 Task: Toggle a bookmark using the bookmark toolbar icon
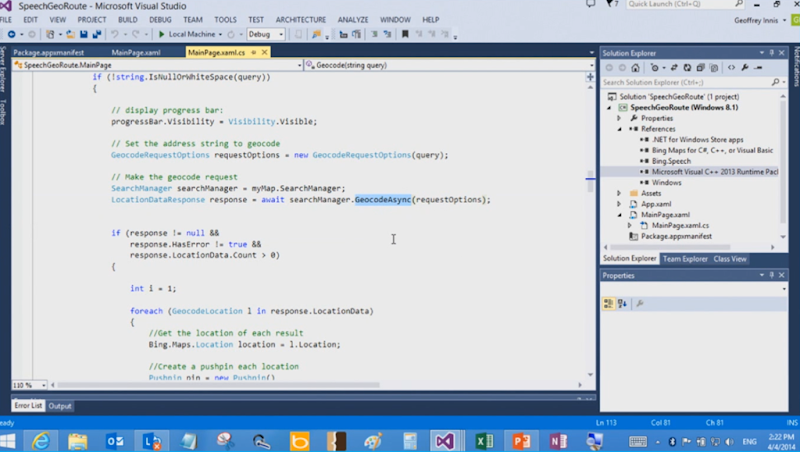coord(405,34)
